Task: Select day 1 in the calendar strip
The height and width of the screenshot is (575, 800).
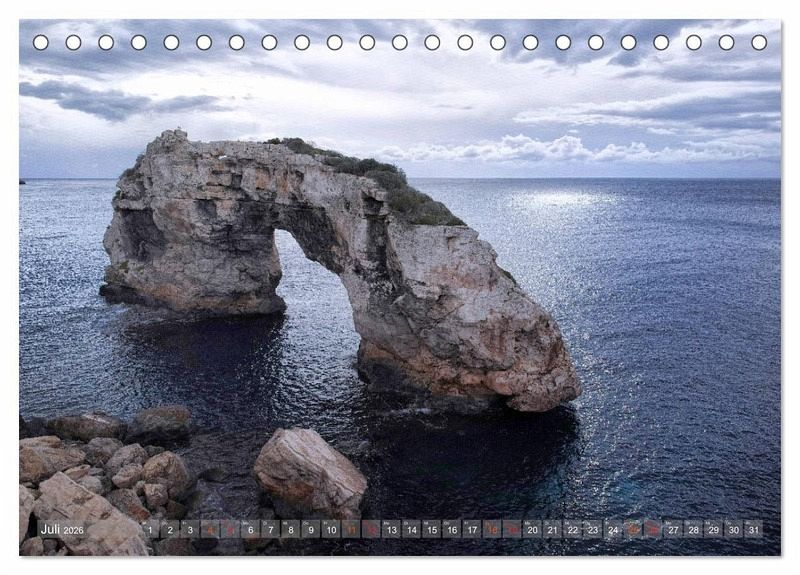Action: coord(150,529)
